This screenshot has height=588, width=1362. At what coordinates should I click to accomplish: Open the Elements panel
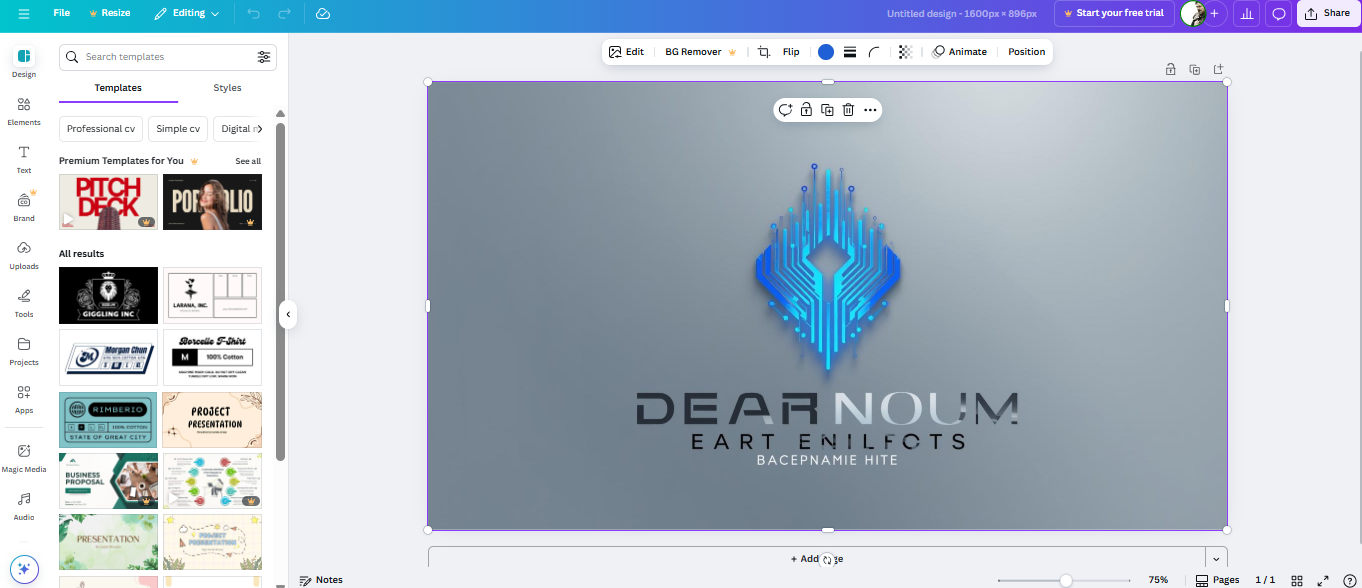[x=23, y=110]
